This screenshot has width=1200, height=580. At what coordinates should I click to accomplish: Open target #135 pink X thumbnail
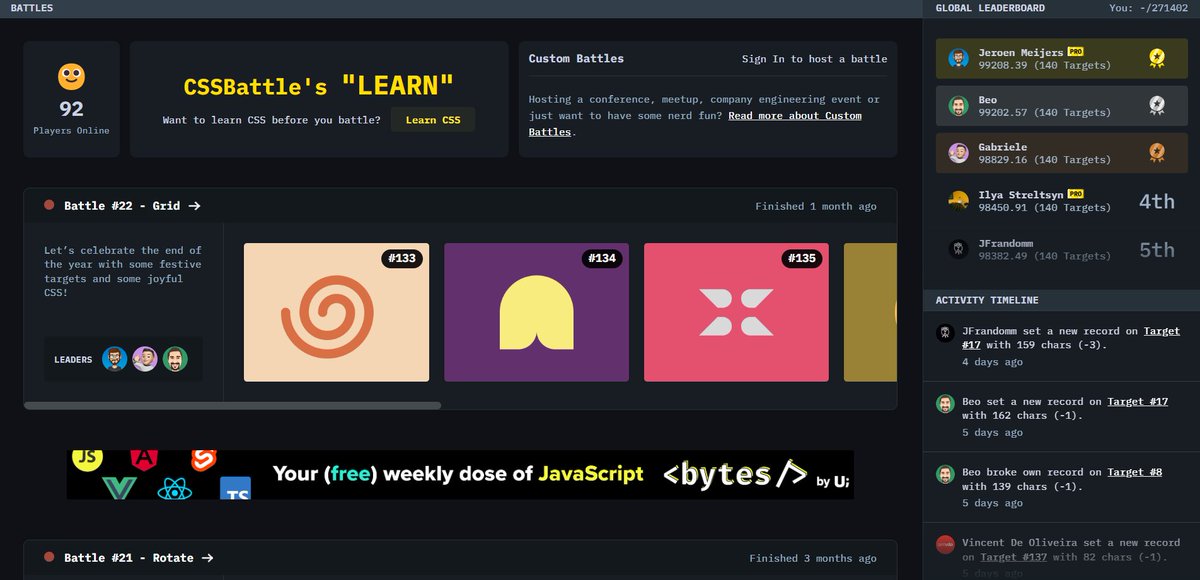[736, 312]
